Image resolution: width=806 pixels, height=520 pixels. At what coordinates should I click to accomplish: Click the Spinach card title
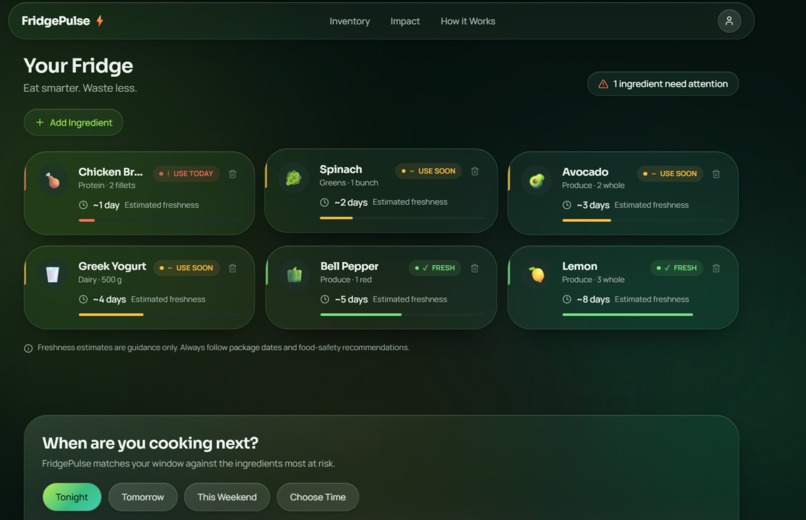click(x=341, y=170)
